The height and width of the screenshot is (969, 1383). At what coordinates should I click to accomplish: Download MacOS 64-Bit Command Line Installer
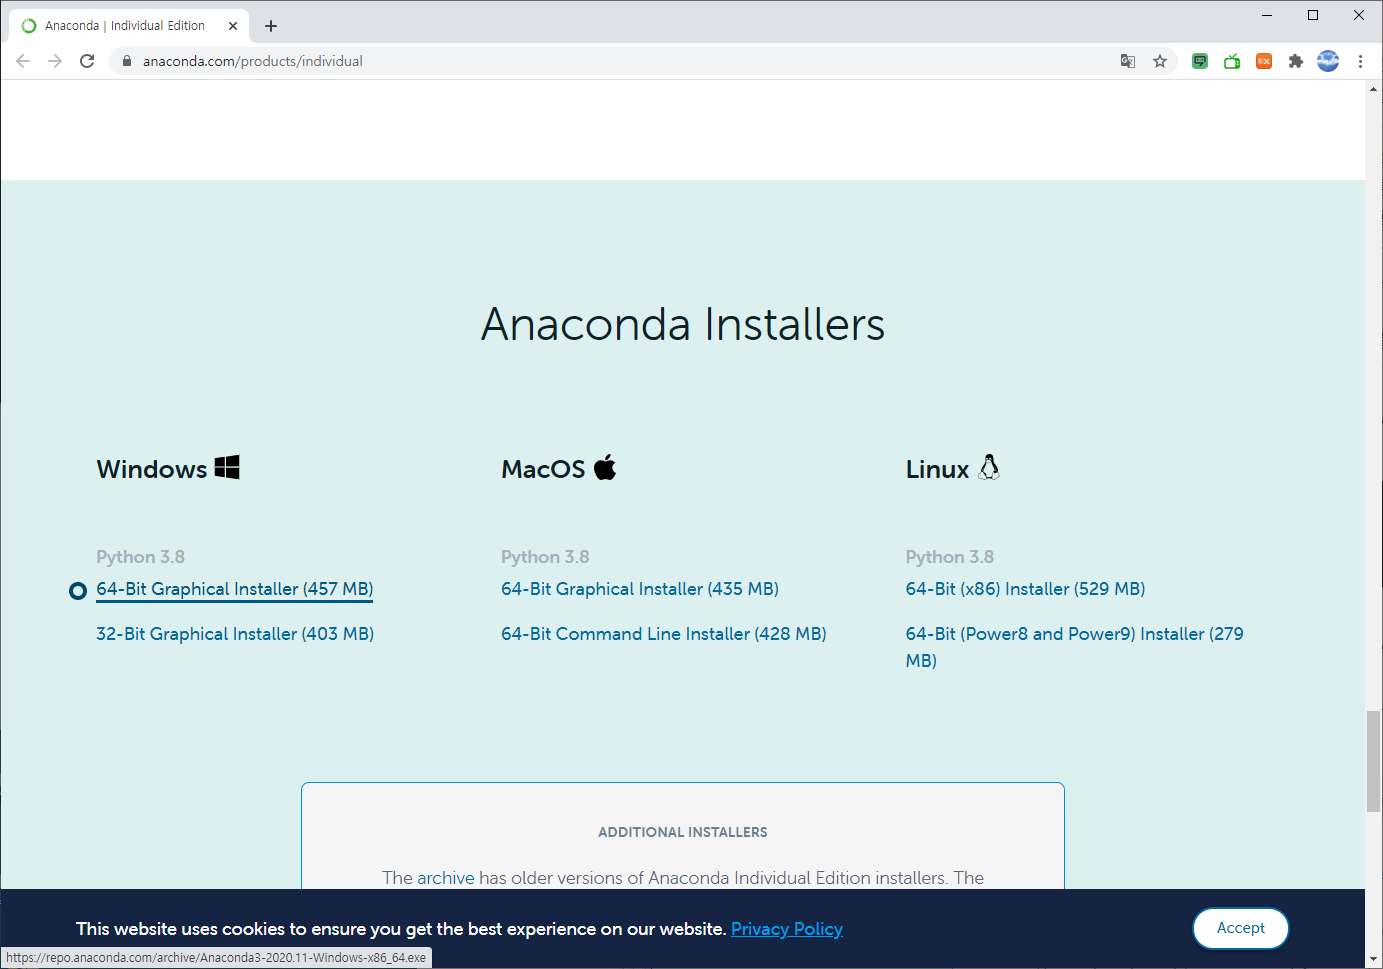click(664, 634)
